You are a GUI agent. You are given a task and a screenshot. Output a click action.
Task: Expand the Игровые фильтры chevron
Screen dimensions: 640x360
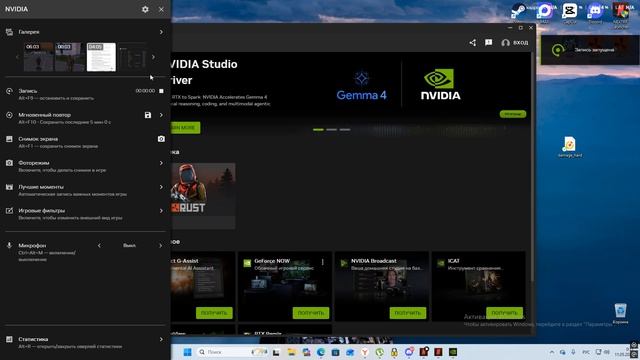[x=161, y=211]
